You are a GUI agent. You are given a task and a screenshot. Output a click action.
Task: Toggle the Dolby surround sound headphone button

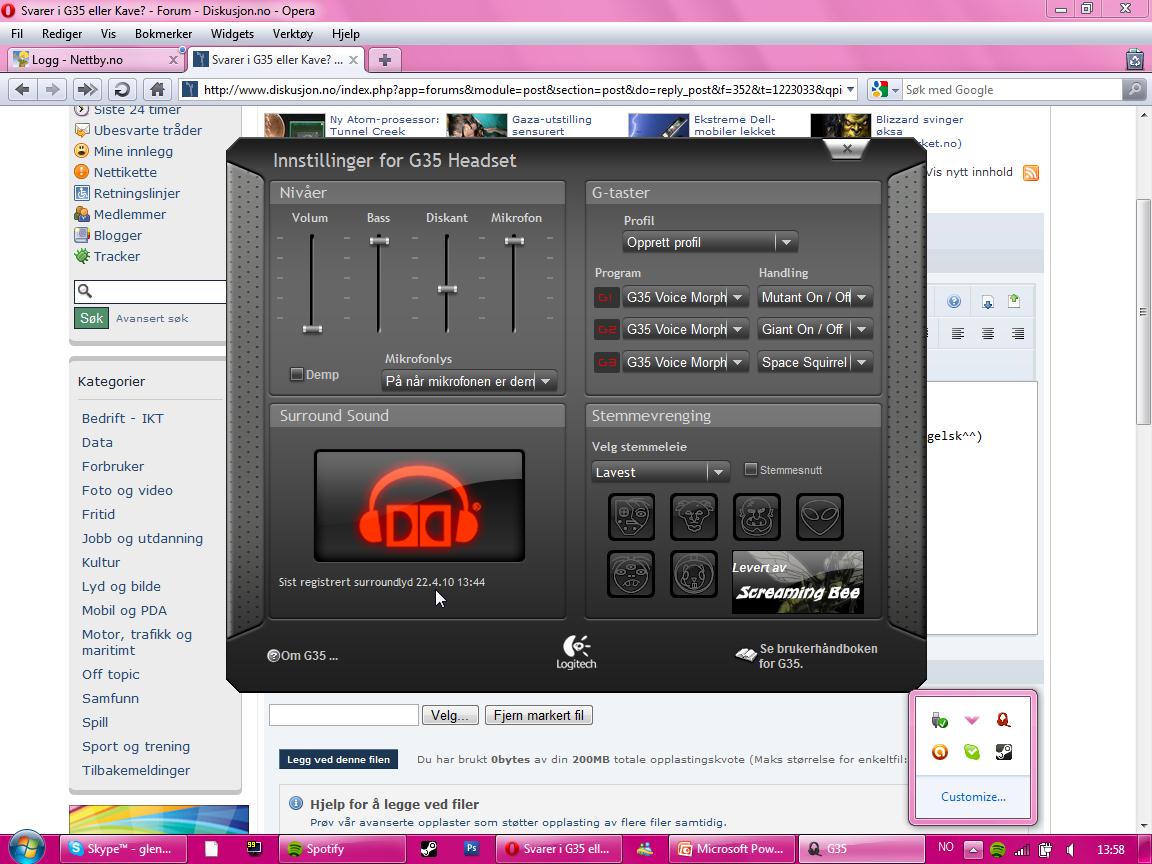point(419,506)
